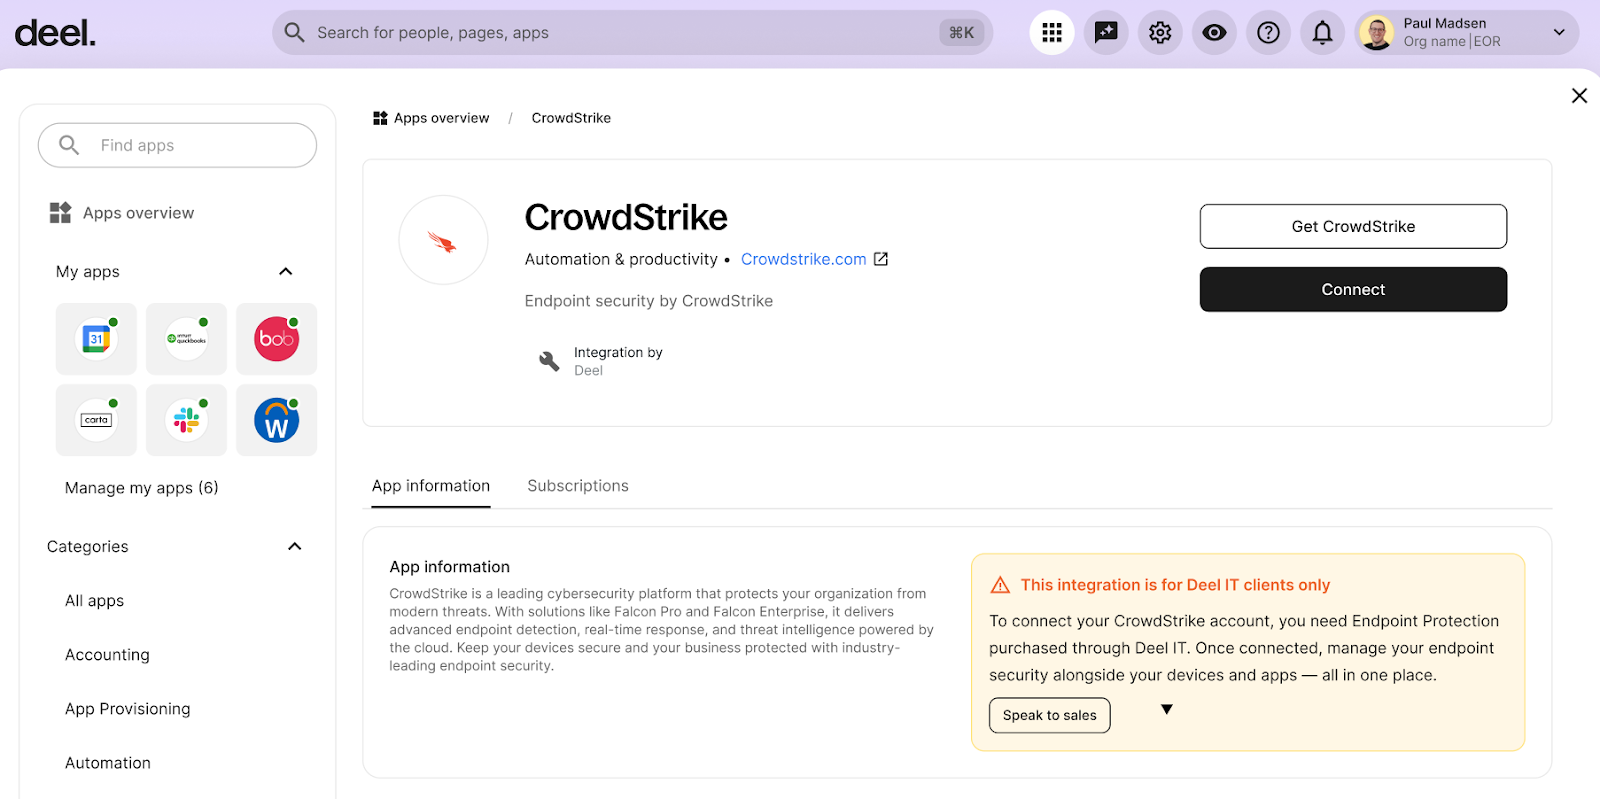Click the Speak to sales button
The image size is (1600, 799).
point(1049,715)
